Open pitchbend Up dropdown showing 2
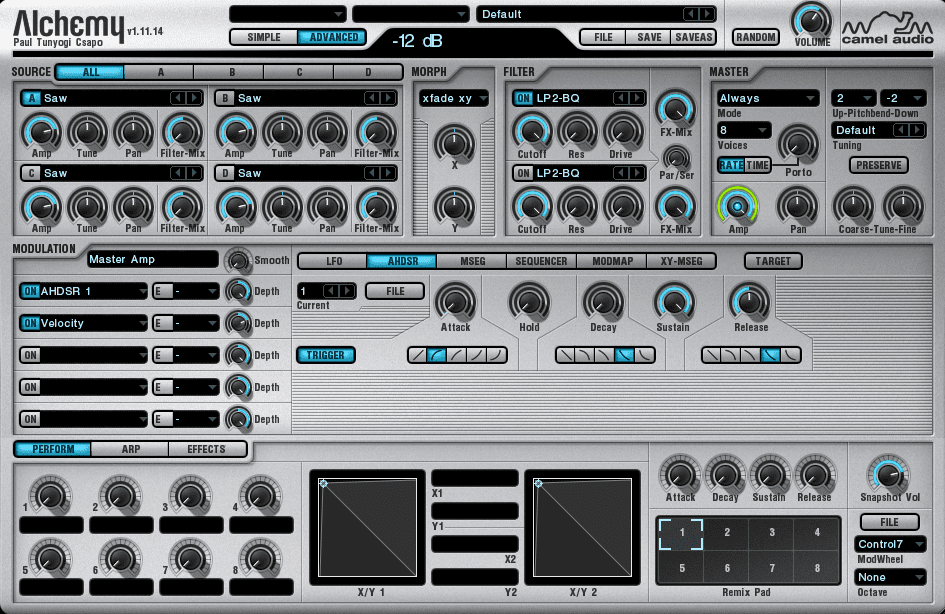 (853, 98)
